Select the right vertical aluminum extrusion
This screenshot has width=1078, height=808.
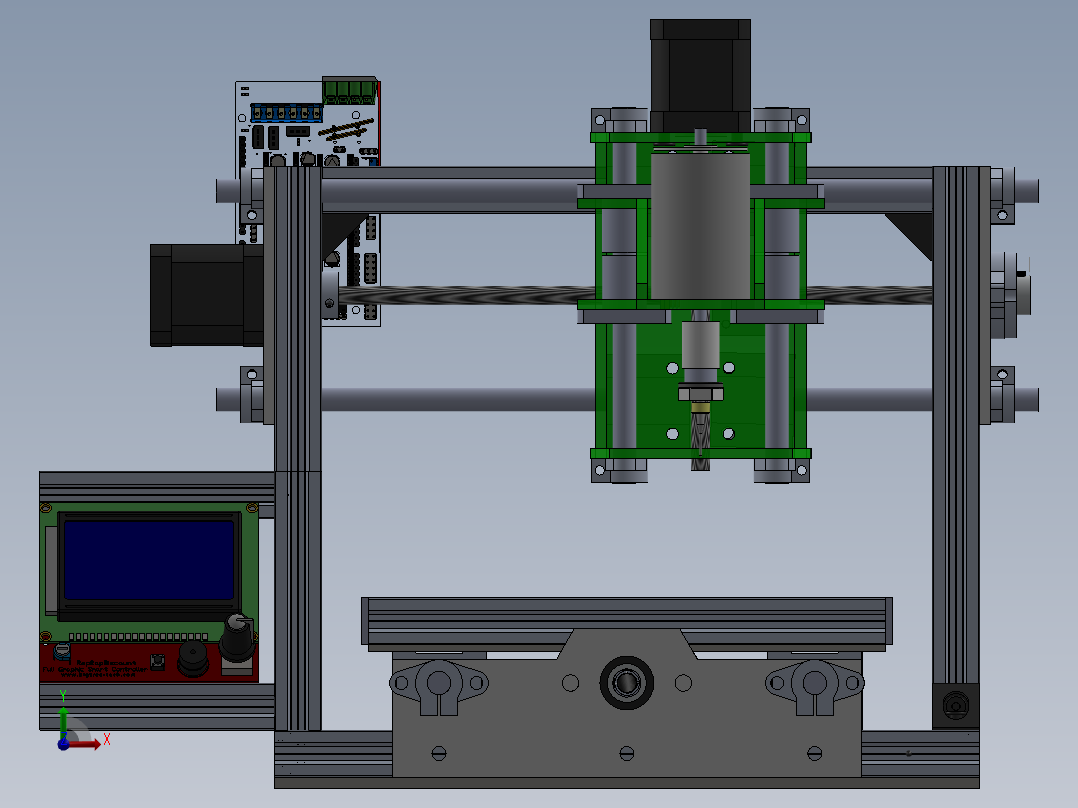956,426
